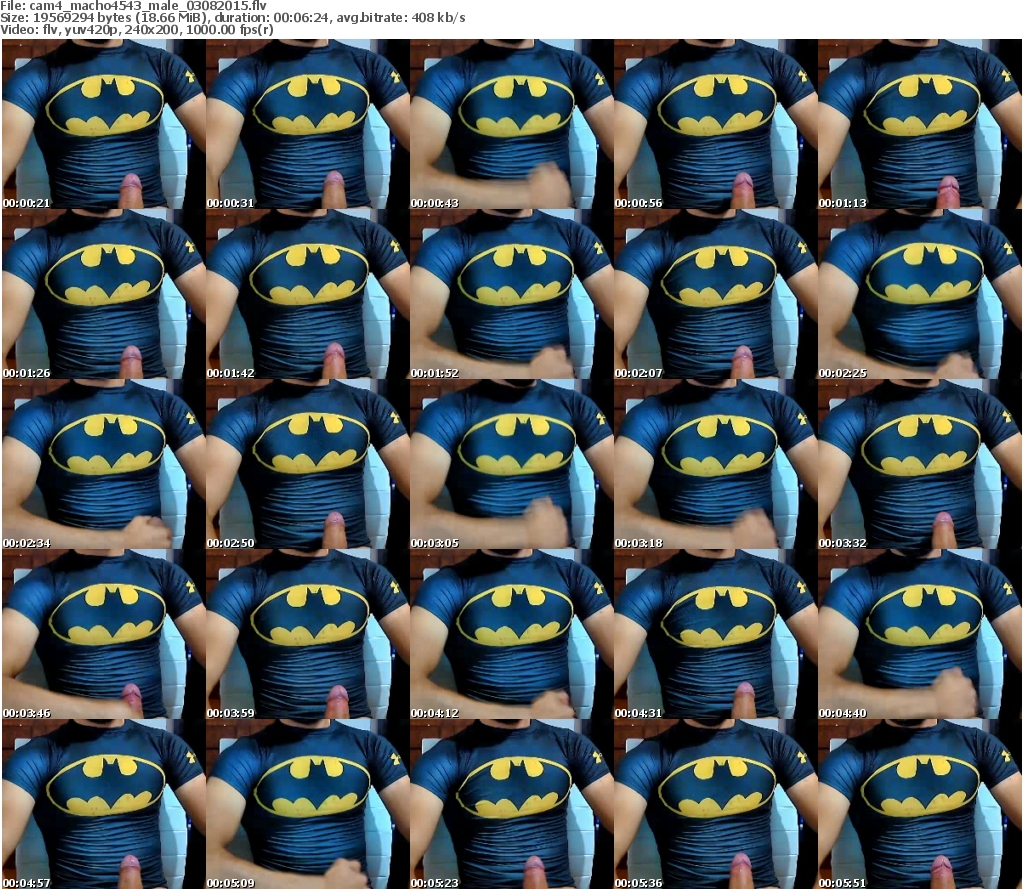Image resolution: width=1024 pixels, height=889 pixels.
Task: Select the frame stamped 00:05:51
Action: tap(920, 803)
